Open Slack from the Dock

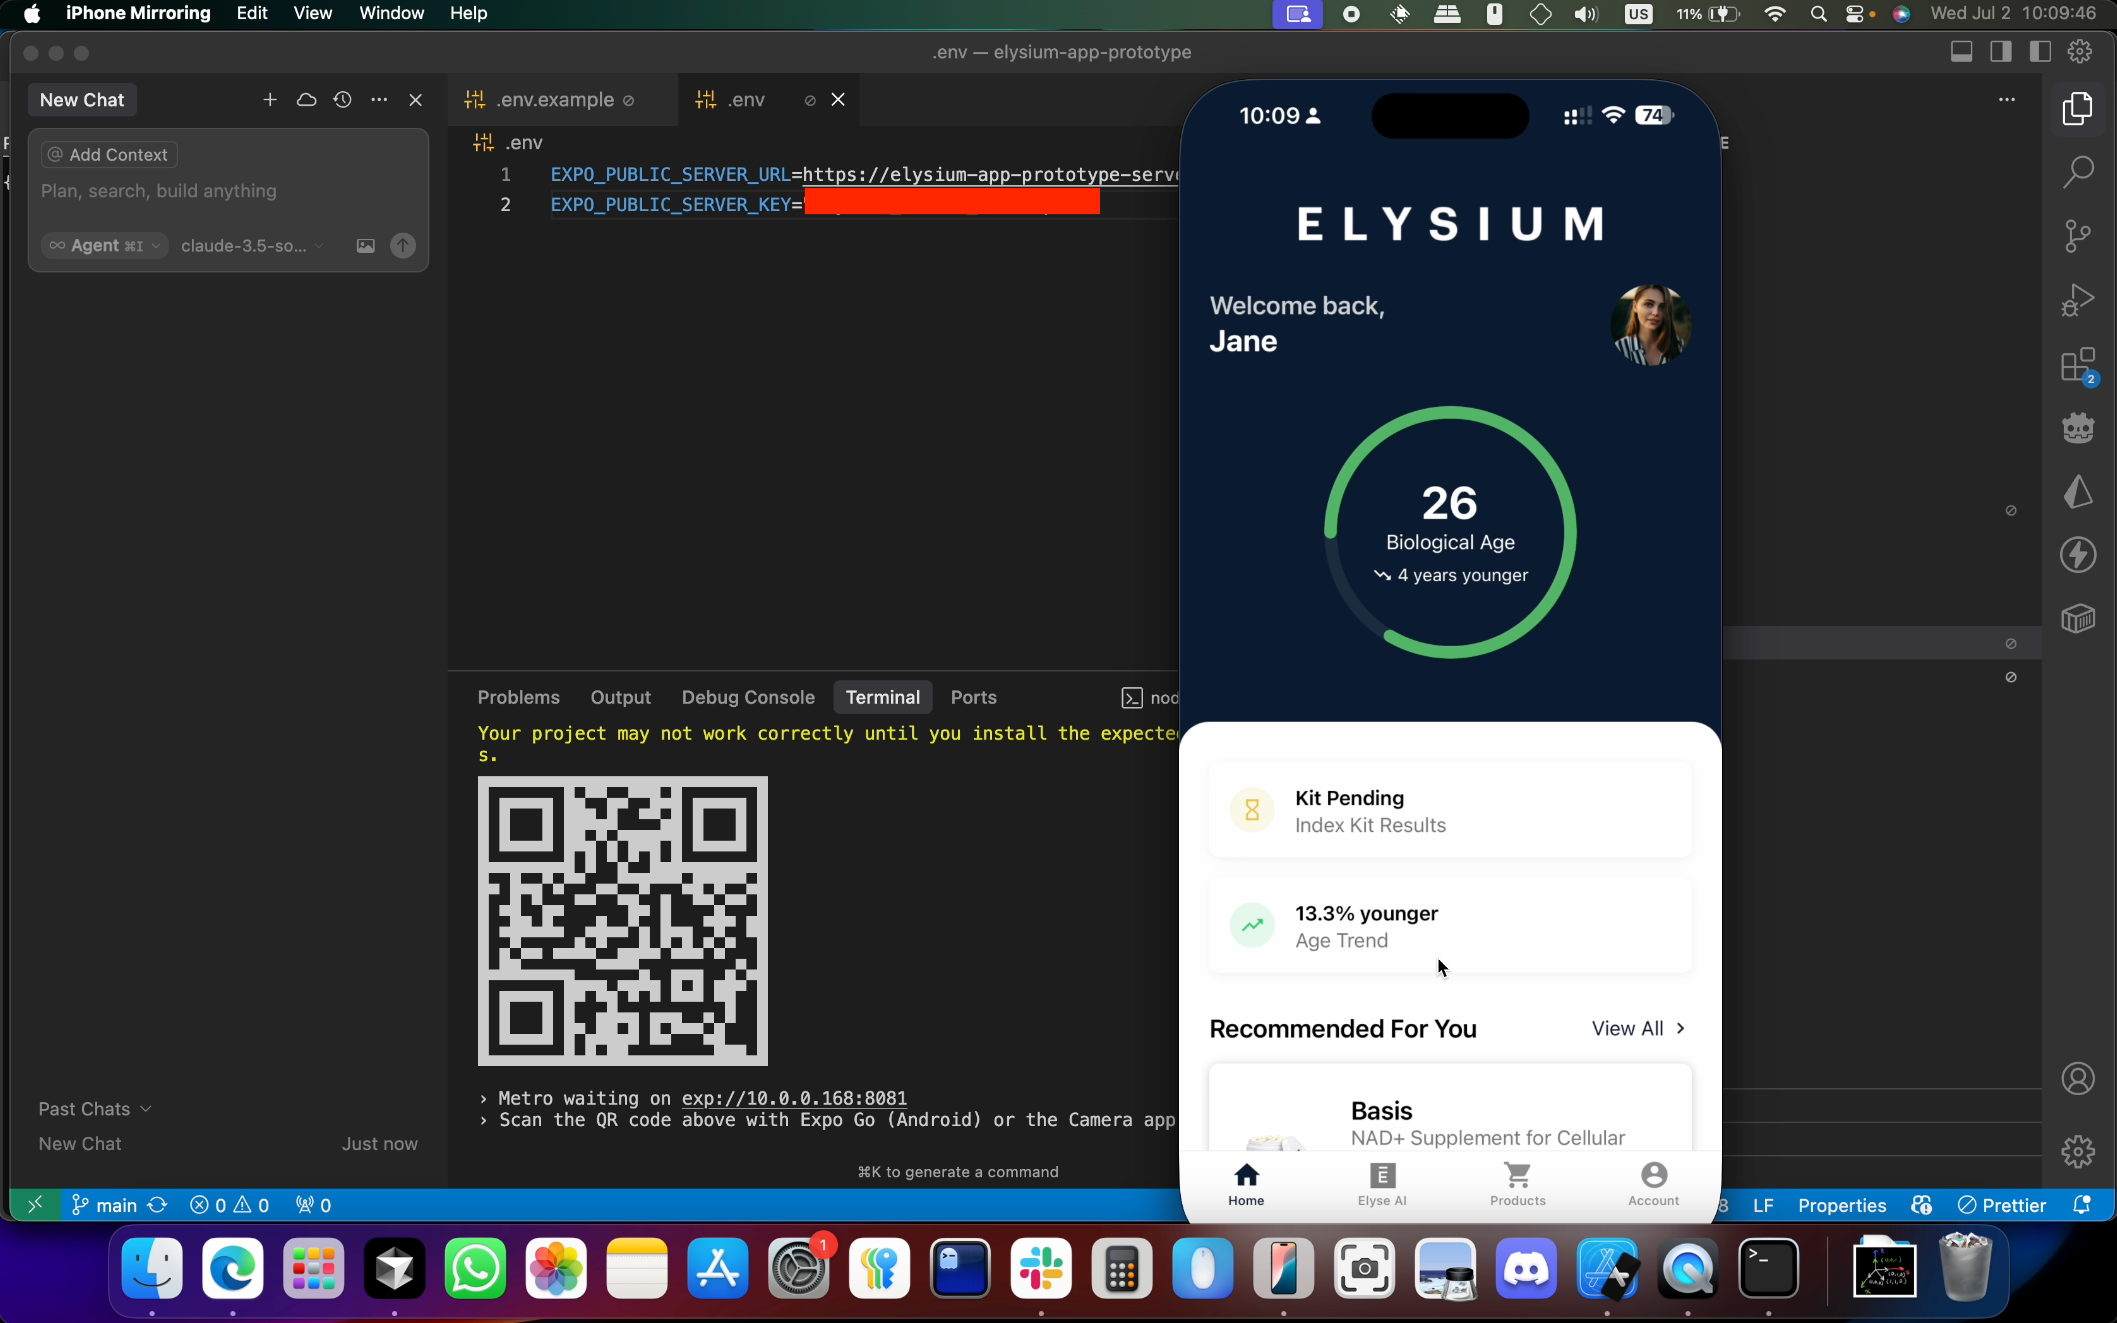1040,1269
